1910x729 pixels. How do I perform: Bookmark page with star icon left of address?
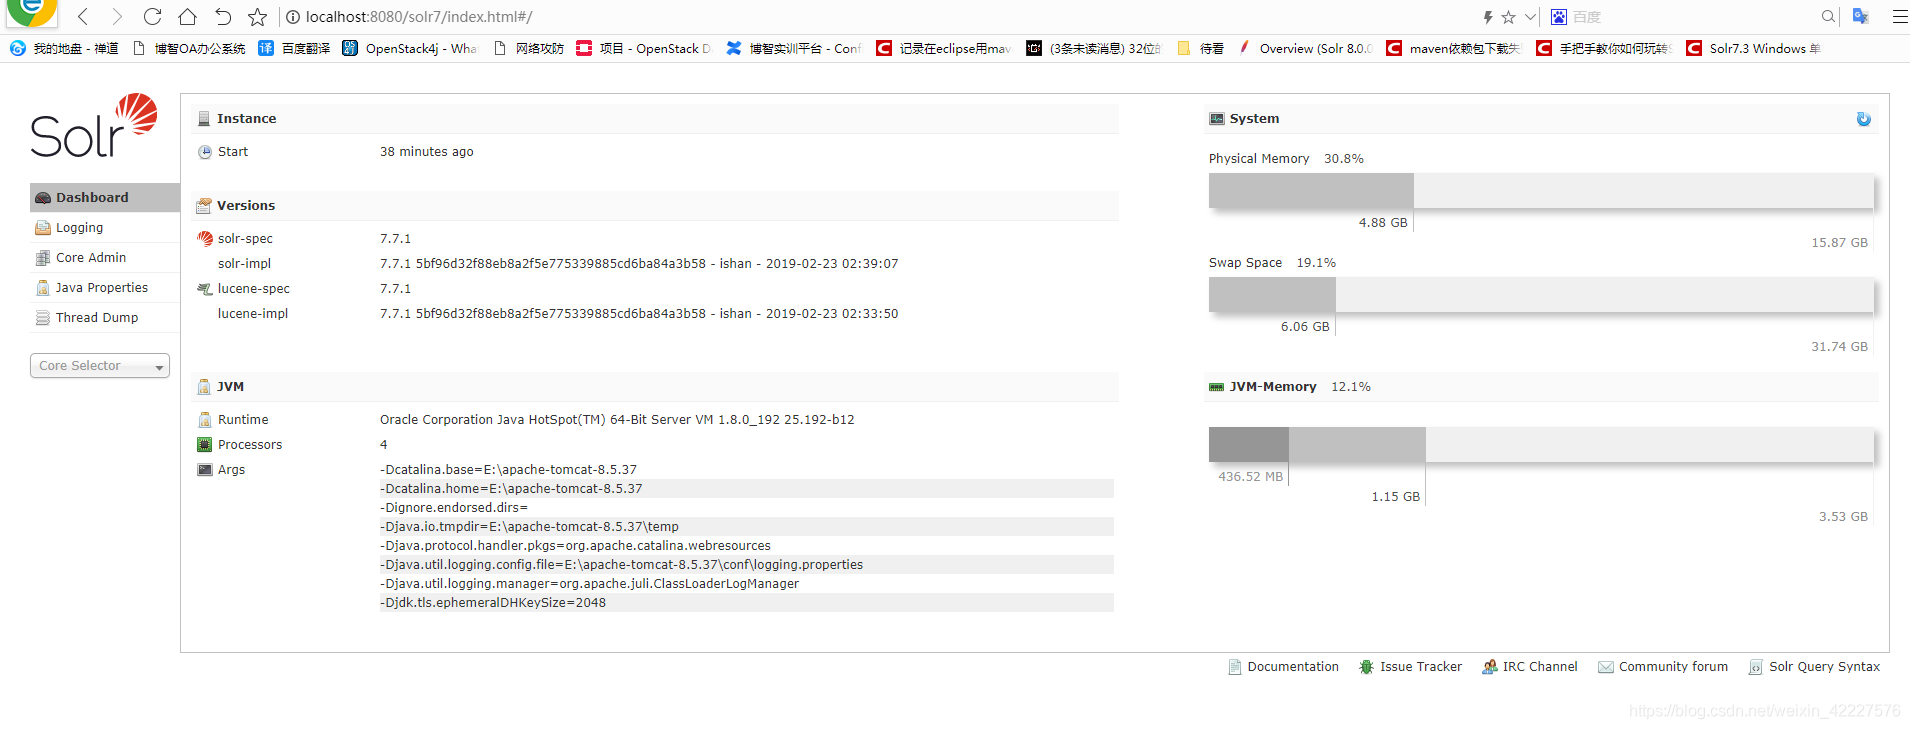[x=257, y=17]
